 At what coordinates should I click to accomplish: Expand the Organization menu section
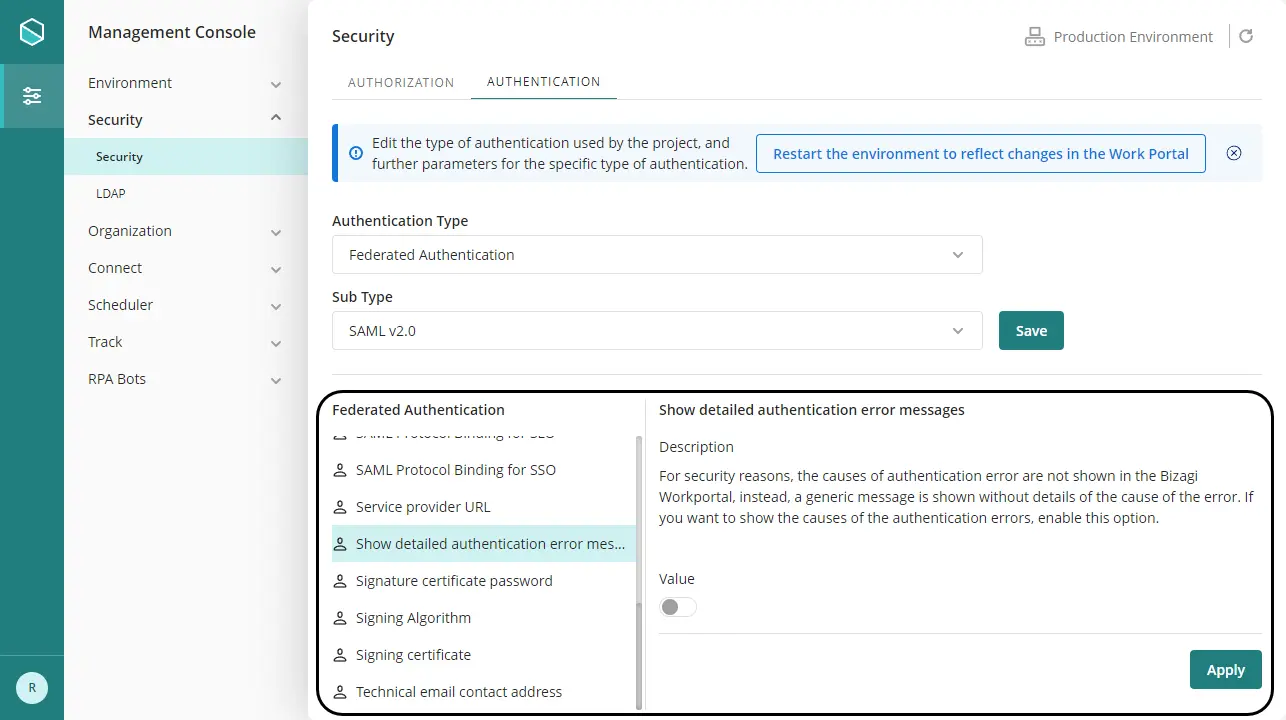(185, 231)
